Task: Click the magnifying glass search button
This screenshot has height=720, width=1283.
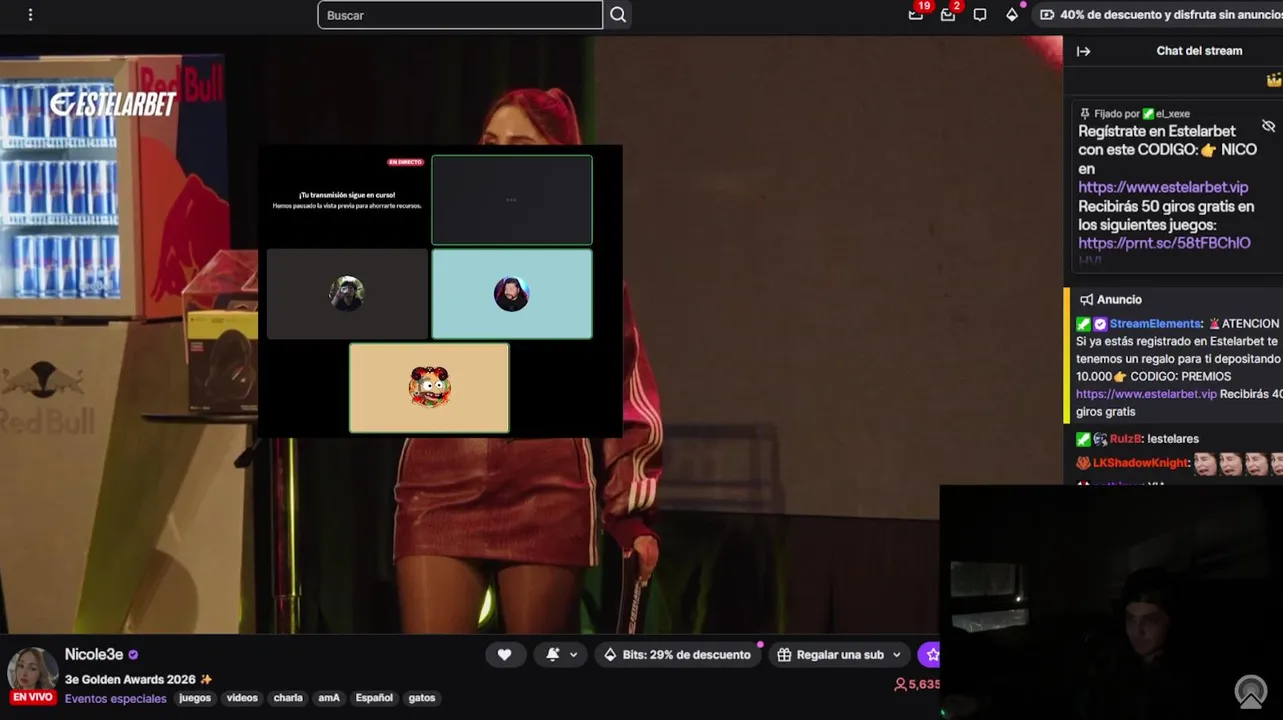Action: [x=618, y=15]
